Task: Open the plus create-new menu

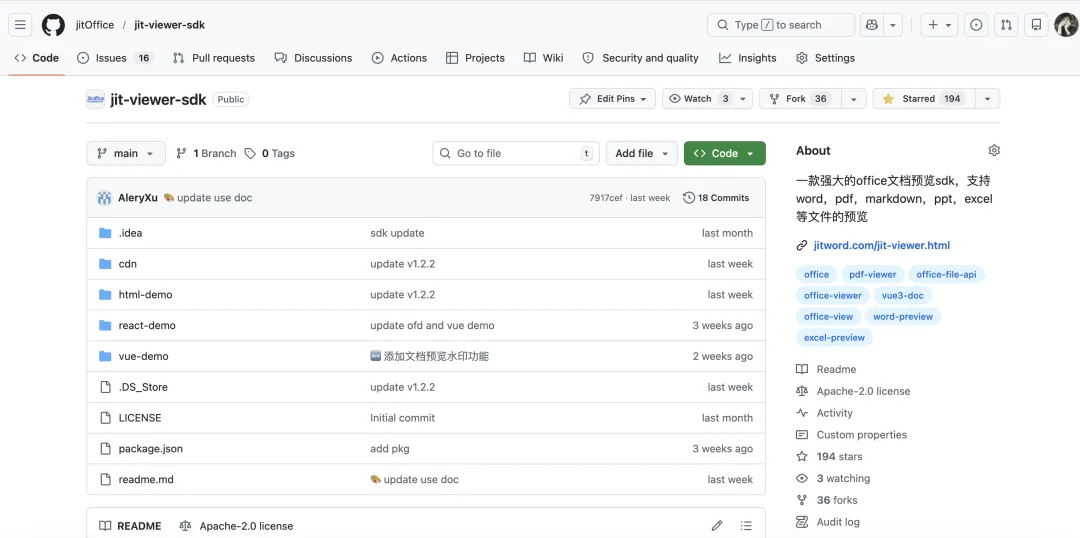Action: (939, 25)
